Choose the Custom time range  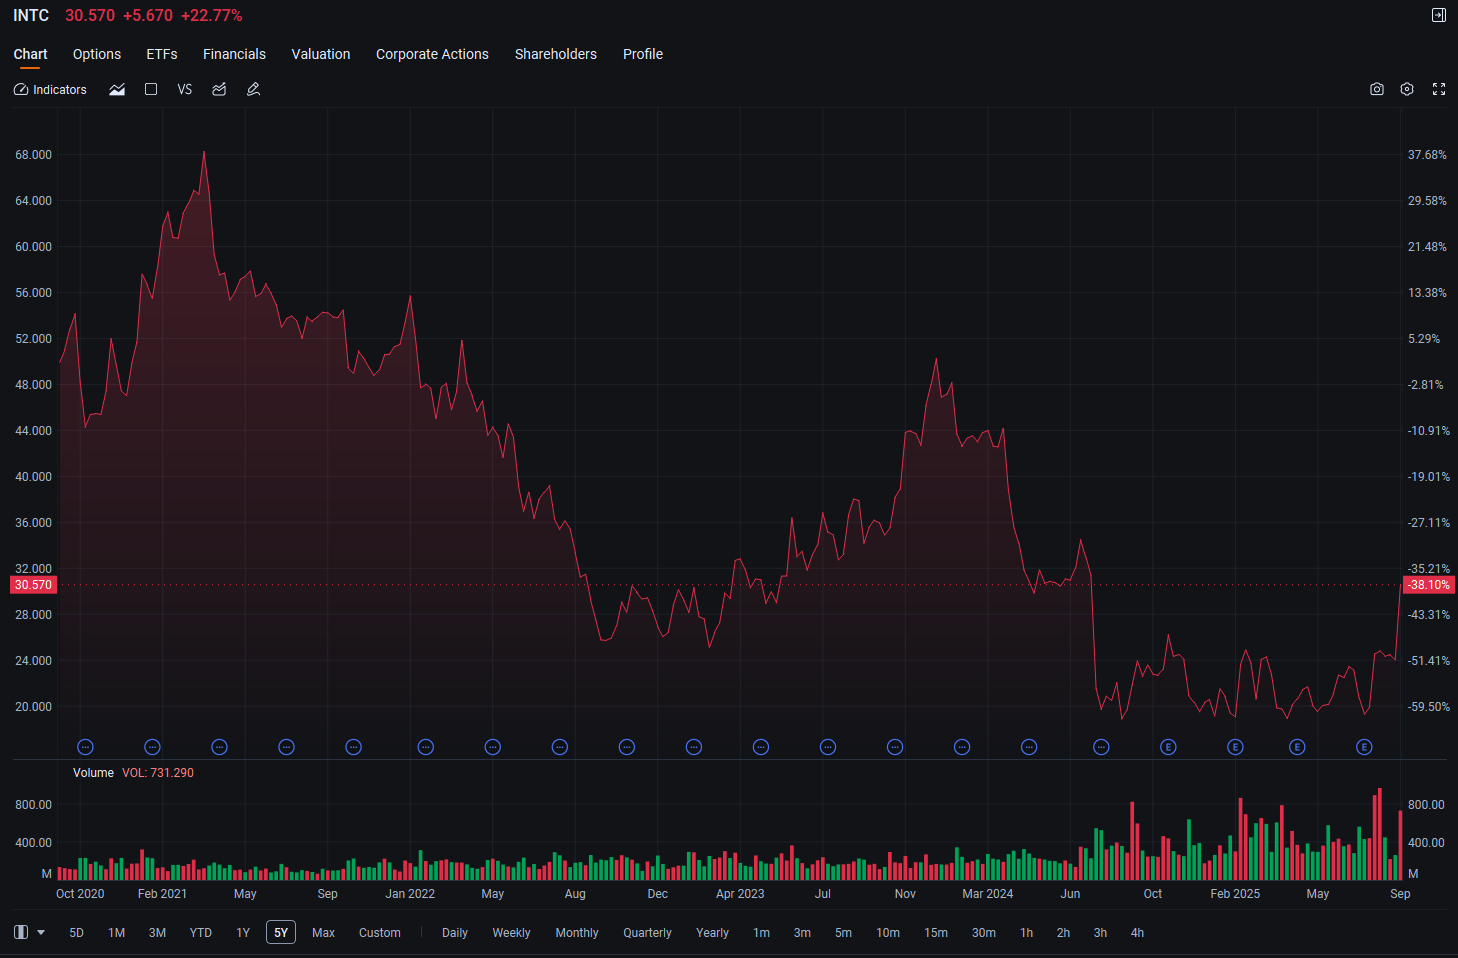click(380, 933)
